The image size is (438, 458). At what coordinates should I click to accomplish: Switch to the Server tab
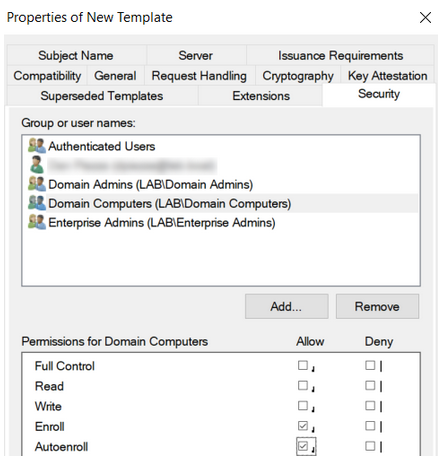[196, 55]
